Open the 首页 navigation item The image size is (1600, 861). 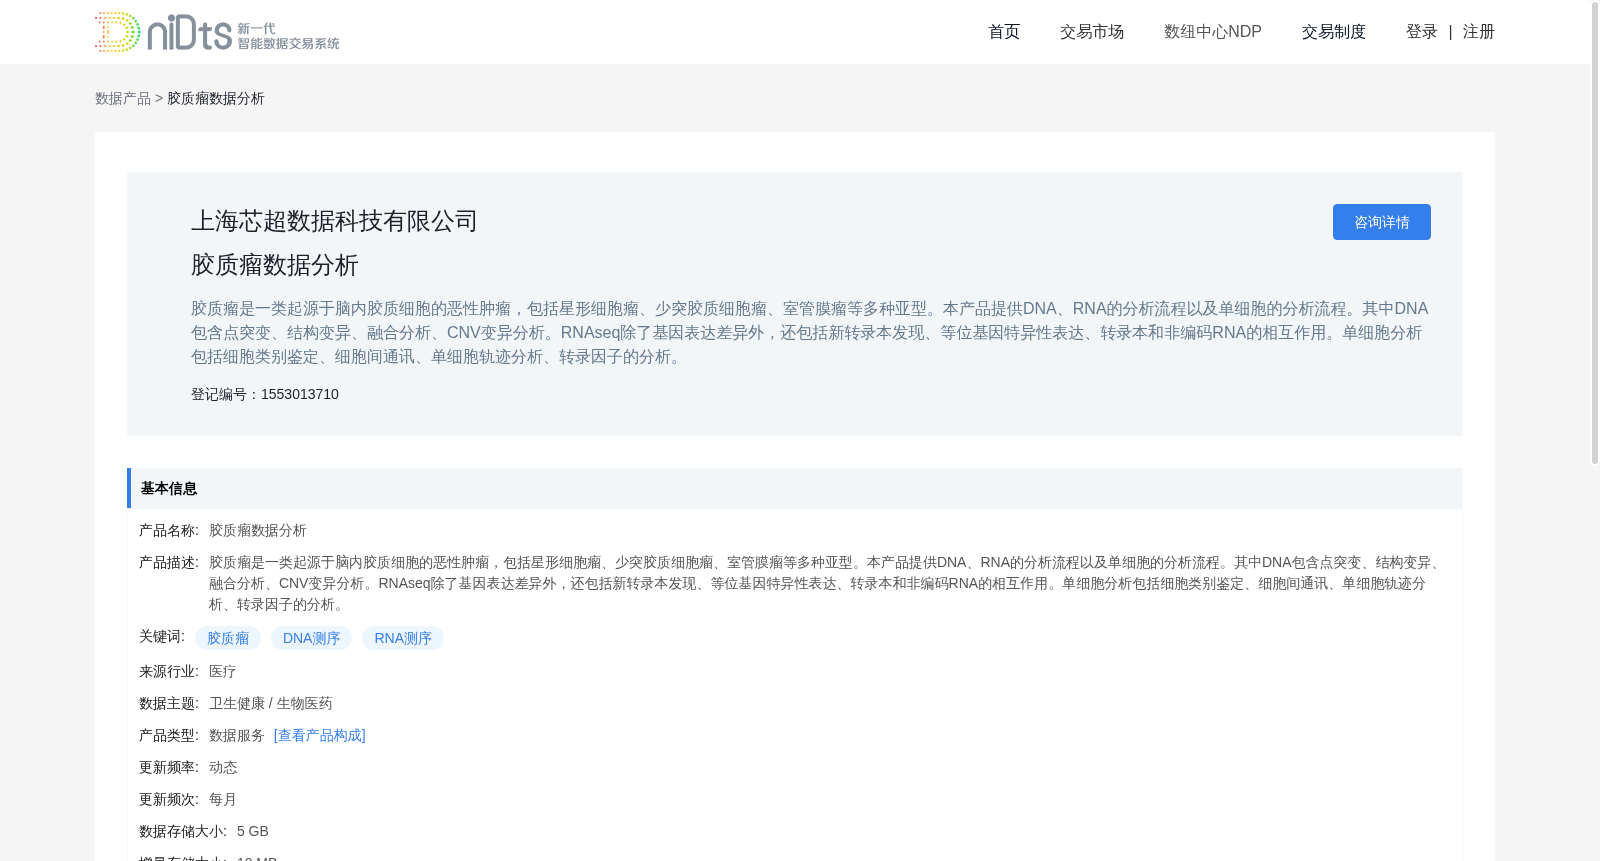(1004, 32)
